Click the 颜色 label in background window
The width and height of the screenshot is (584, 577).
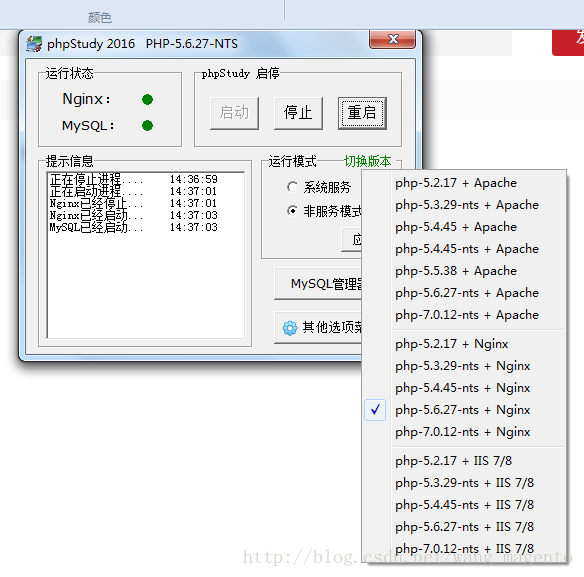(99, 18)
